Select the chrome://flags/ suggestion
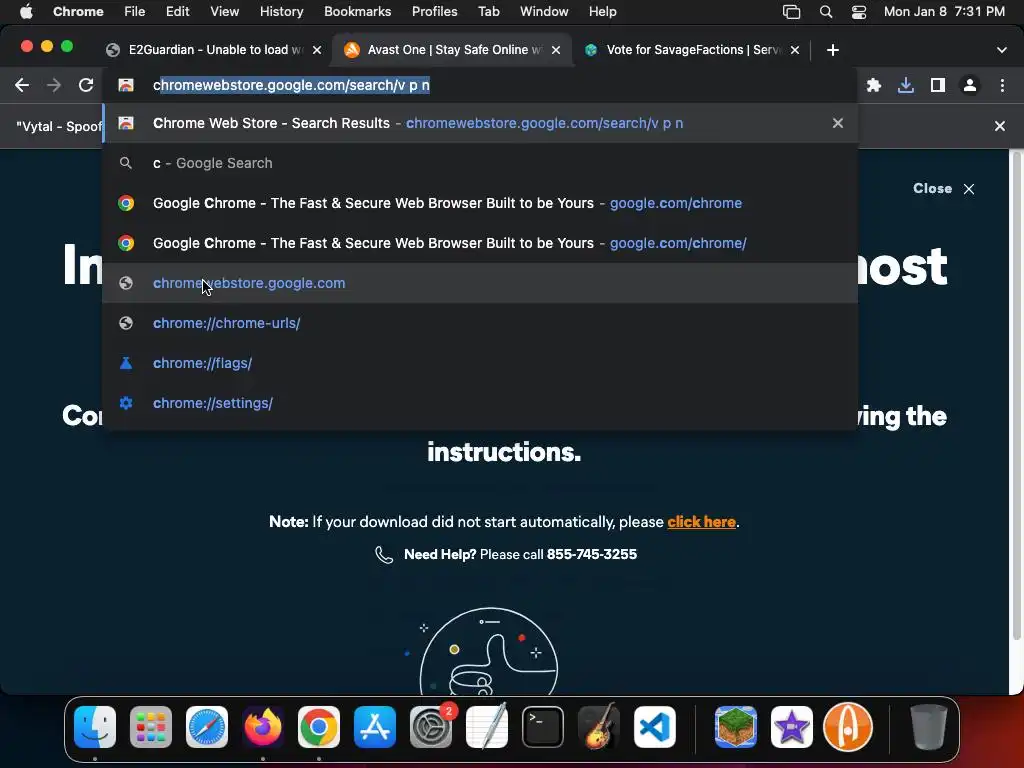Screen dimensions: 1024x768 480,363
